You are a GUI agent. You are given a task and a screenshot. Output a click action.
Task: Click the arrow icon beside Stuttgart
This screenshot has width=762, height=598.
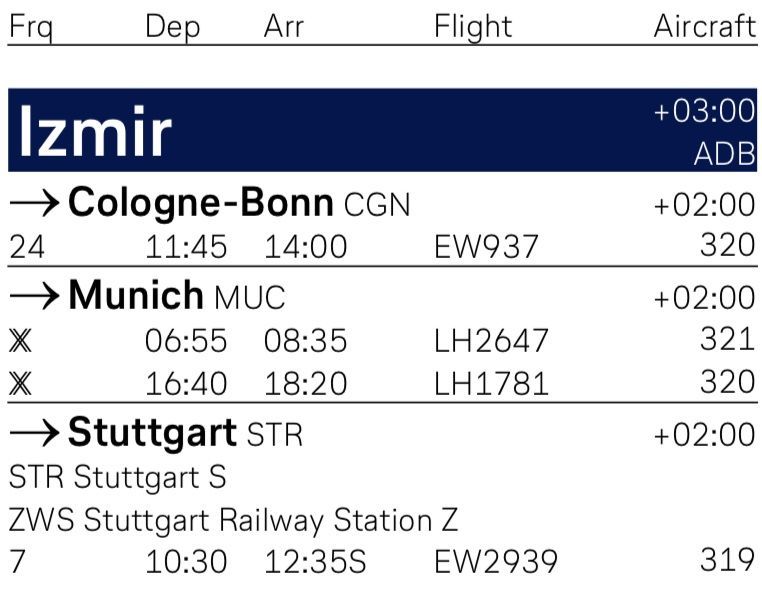pyautogui.click(x=35, y=433)
